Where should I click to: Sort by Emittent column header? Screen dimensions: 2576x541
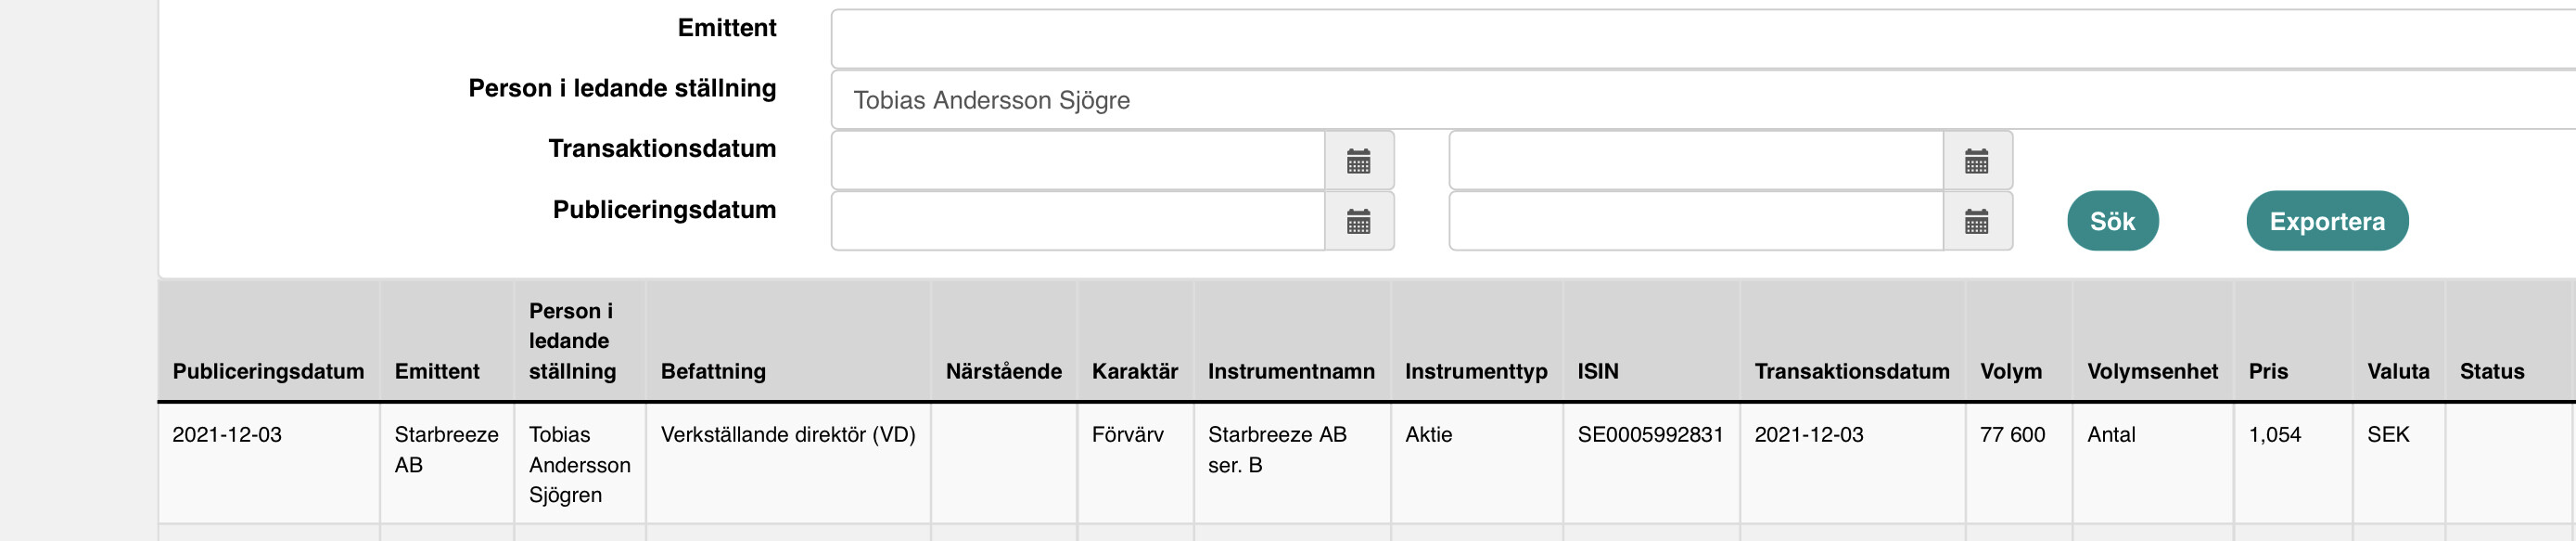[437, 371]
